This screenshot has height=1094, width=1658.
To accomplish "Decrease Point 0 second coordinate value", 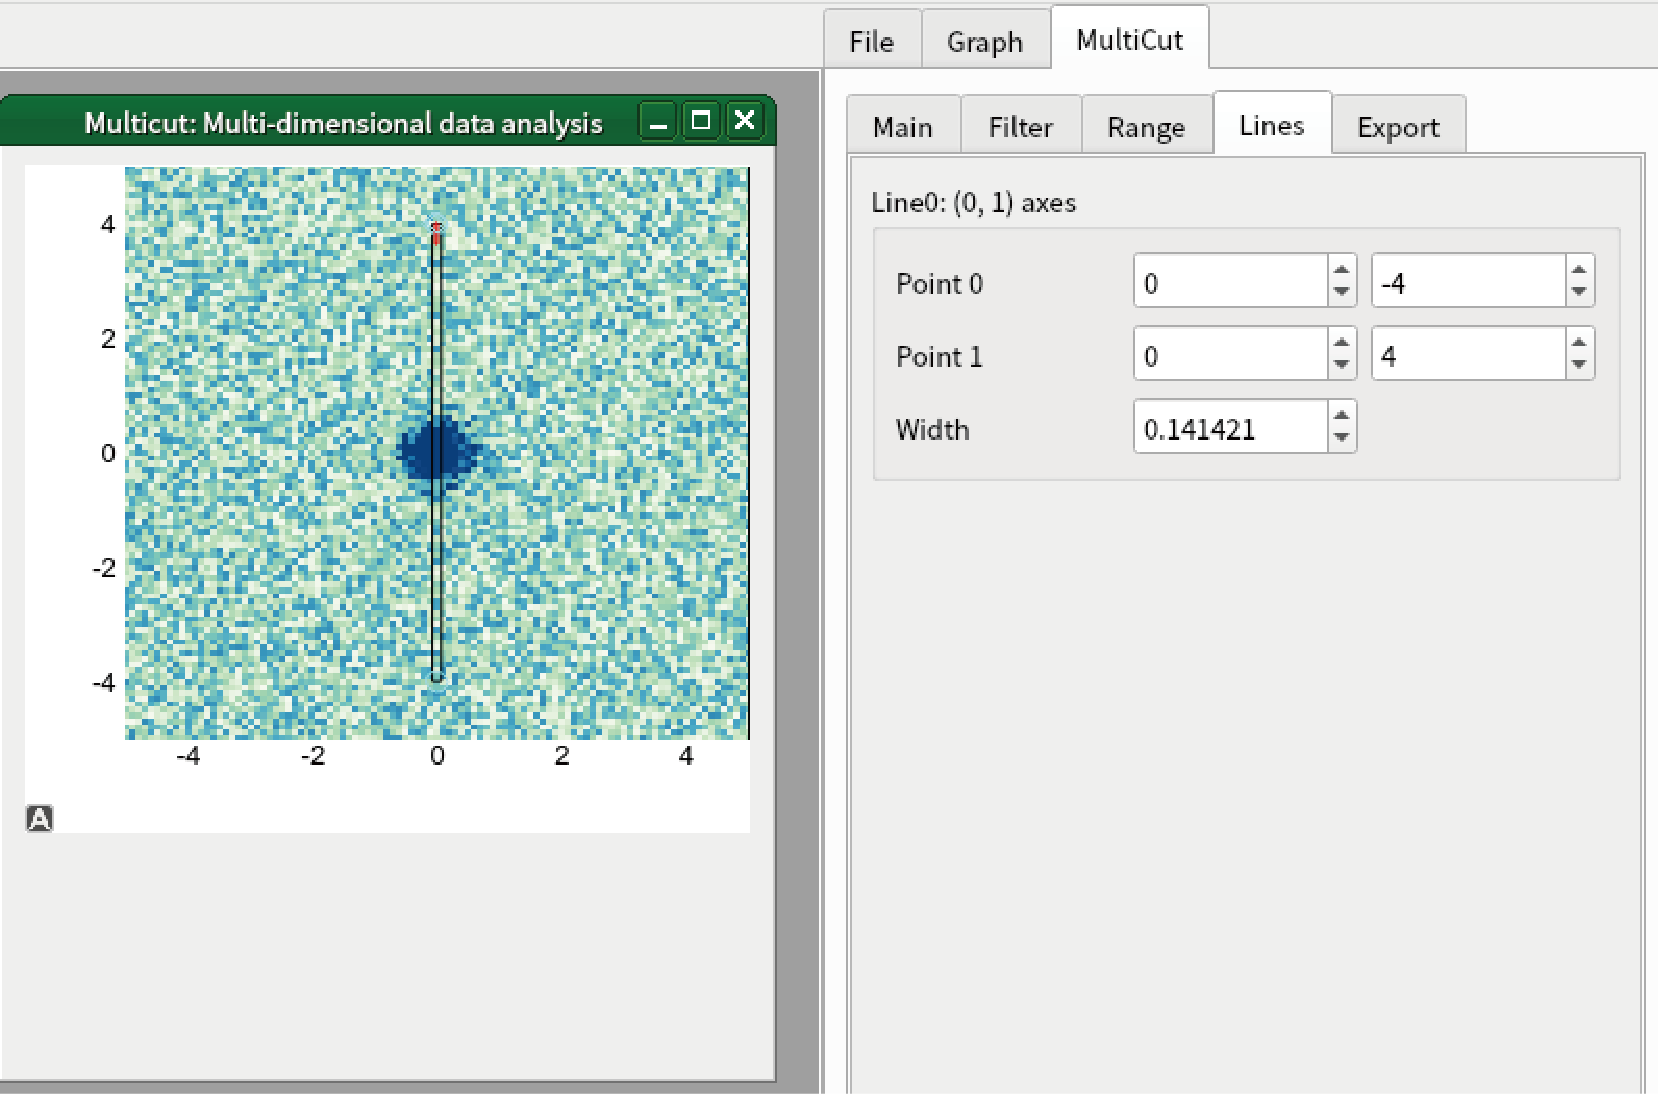I will [1579, 293].
